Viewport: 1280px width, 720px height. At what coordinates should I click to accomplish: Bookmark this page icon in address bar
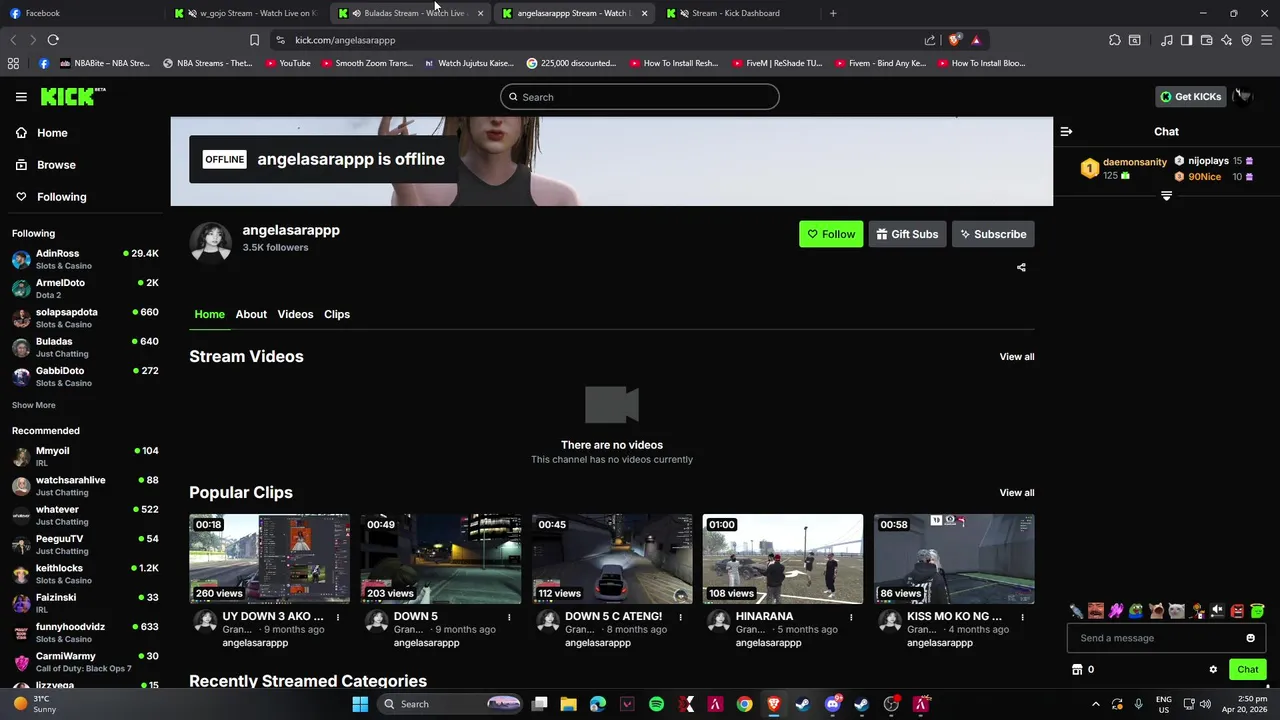(x=254, y=40)
